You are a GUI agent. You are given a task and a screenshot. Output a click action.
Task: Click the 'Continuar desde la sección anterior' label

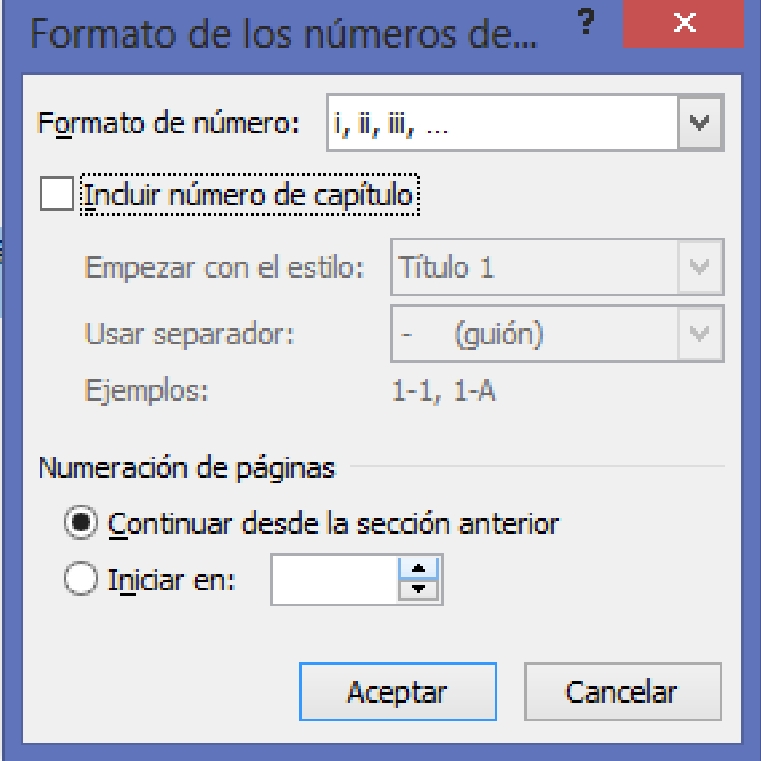point(333,524)
